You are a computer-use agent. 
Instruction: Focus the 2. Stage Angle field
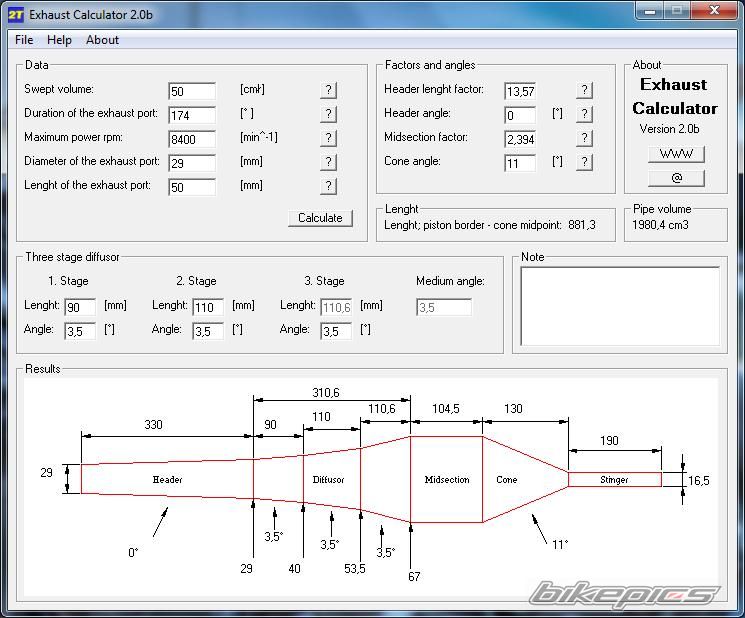point(208,331)
